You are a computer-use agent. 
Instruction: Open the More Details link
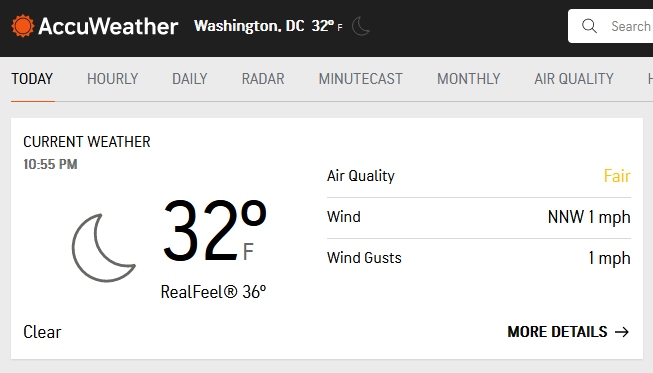(568, 332)
